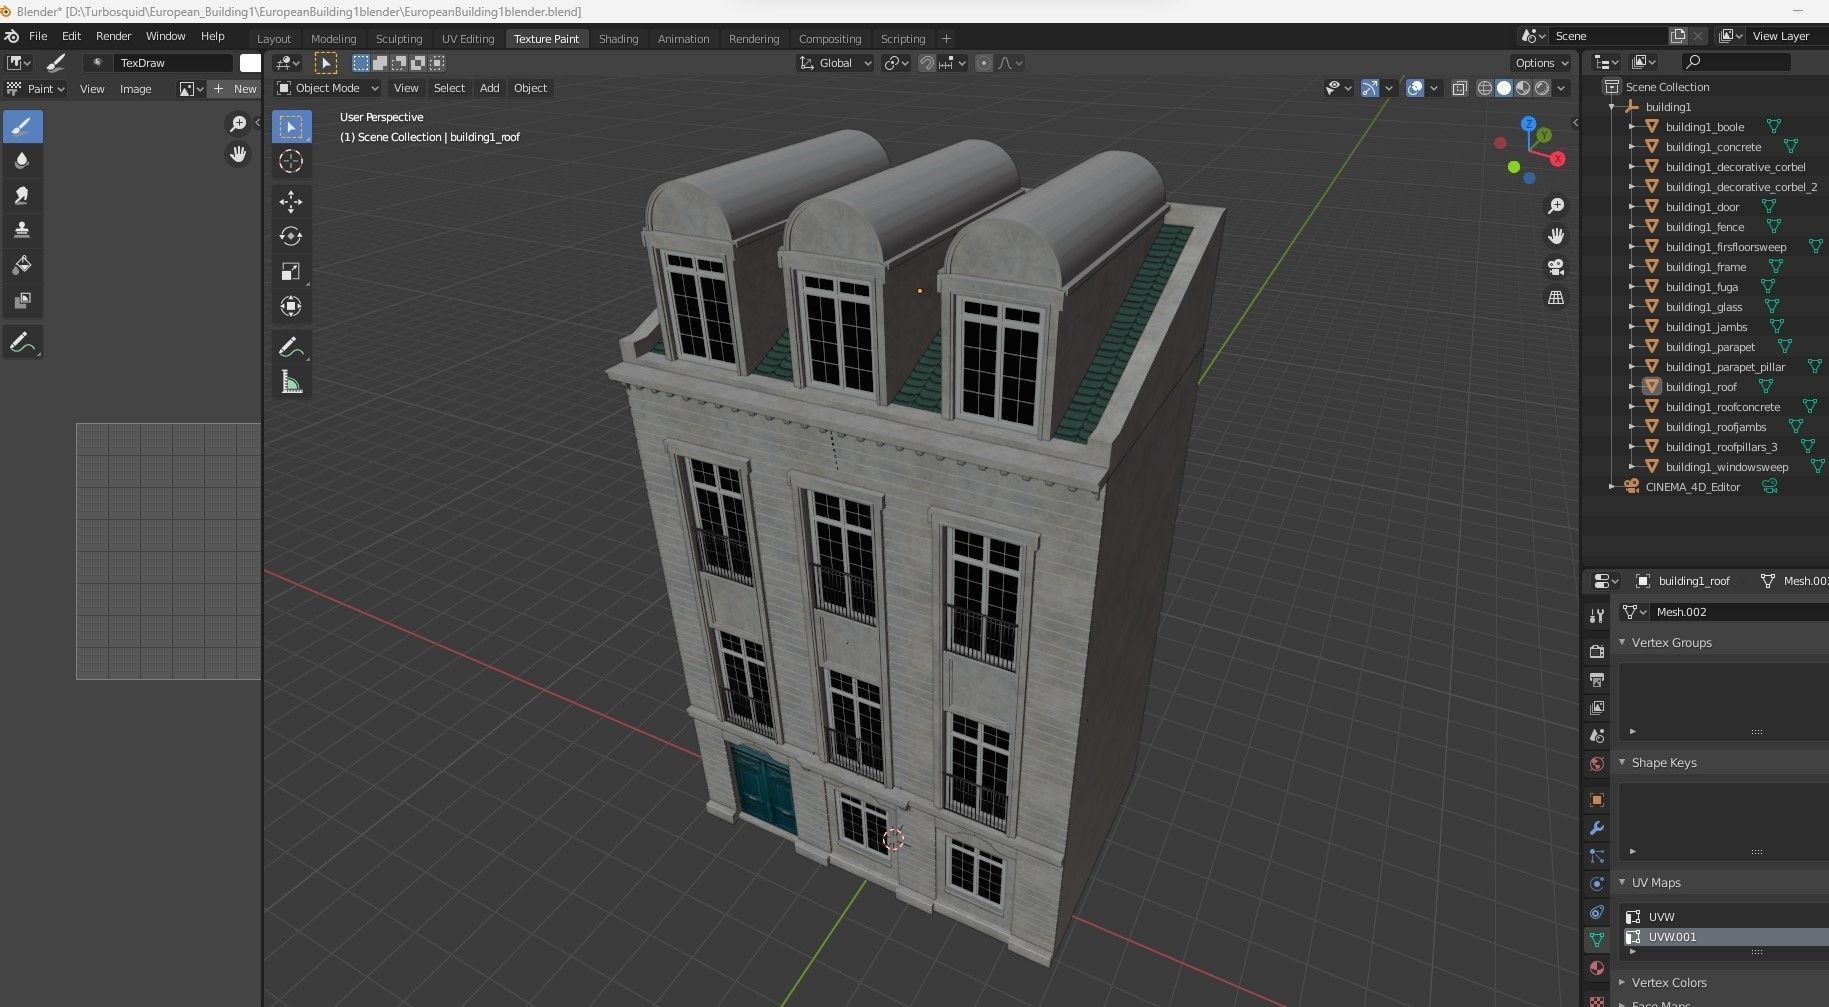Viewport: 1829px width, 1007px height.
Task: Switch orthographic/perspective grid icon
Action: [x=1556, y=297]
